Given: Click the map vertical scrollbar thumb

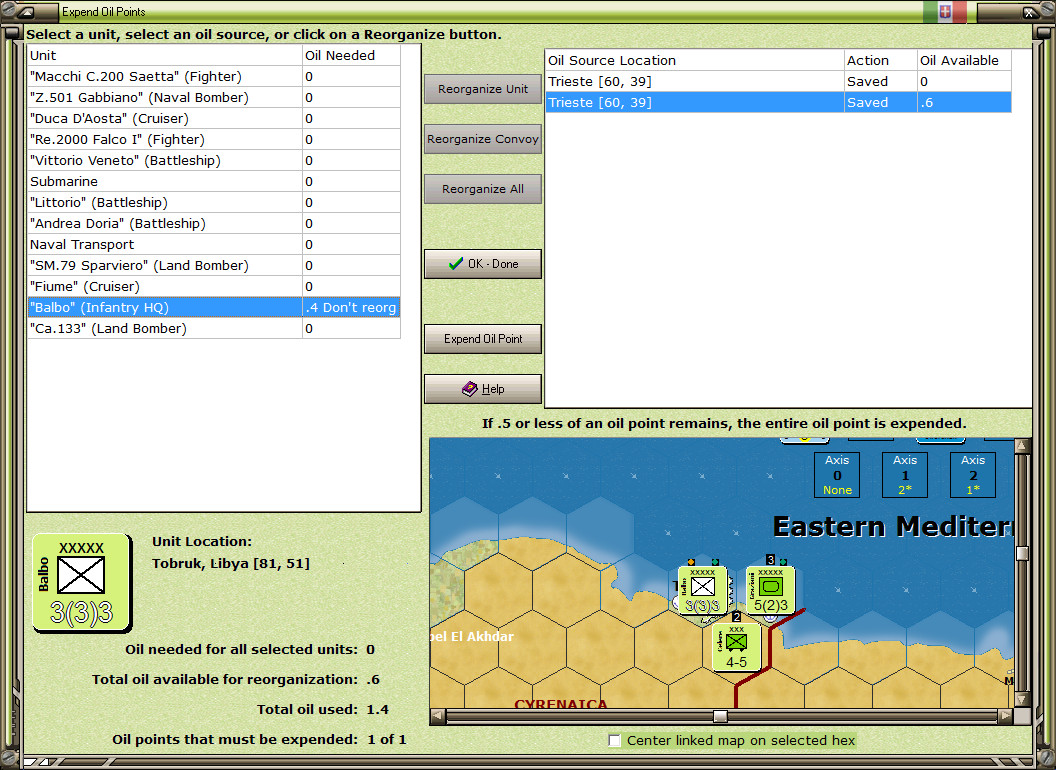Looking at the screenshot, I should click(x=1022, y=553).
